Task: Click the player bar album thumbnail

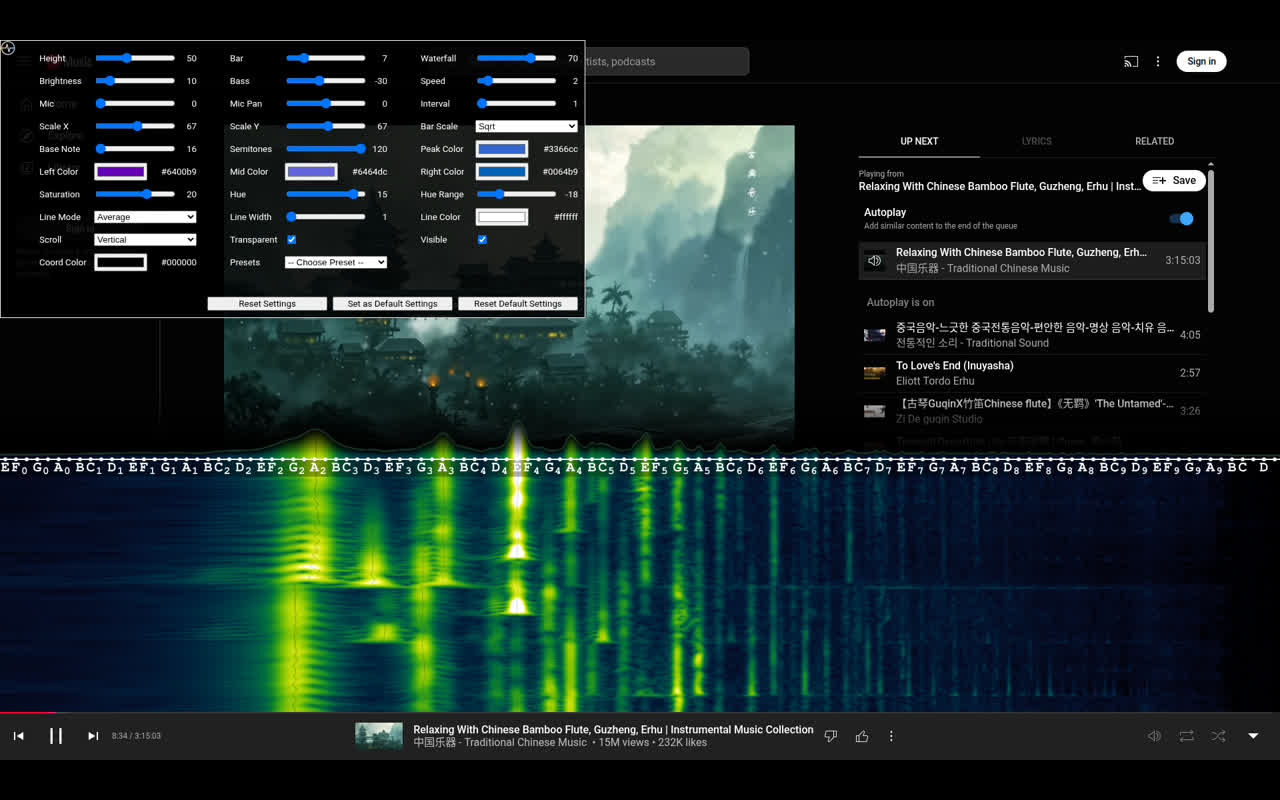Action: [x=379, y=736]
